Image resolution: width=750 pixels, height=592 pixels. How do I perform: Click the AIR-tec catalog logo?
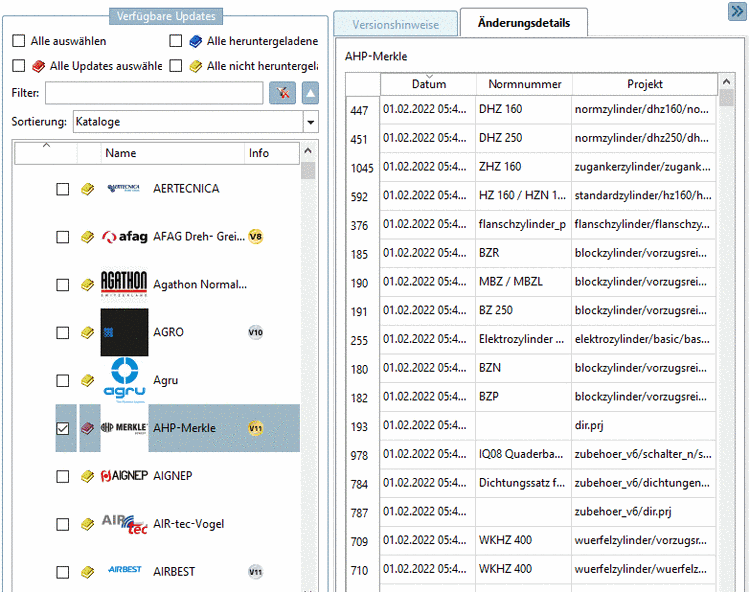[x=124, y=524]
